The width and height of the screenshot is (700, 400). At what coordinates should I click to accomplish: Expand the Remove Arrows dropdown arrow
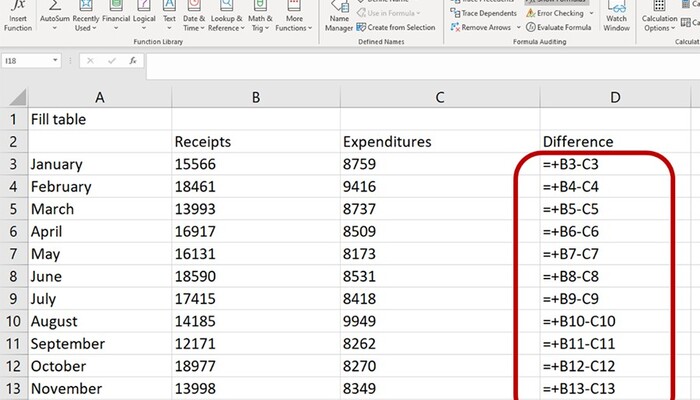point(518,27)
